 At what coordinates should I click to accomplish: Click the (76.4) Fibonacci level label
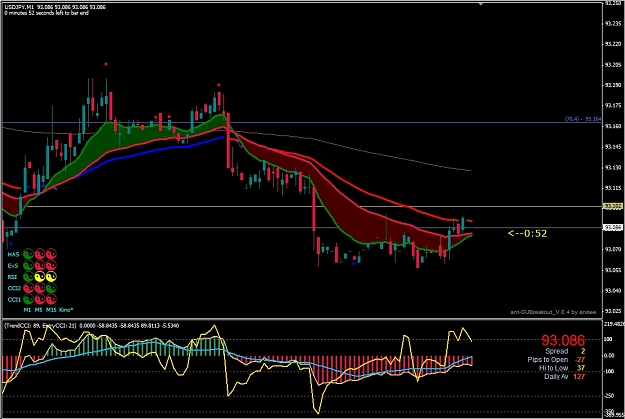[x=583, y=119]
